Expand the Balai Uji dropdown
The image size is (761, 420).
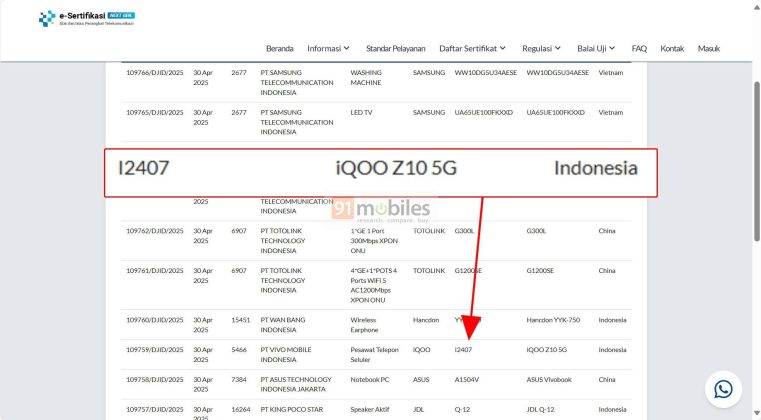[596, 49]
